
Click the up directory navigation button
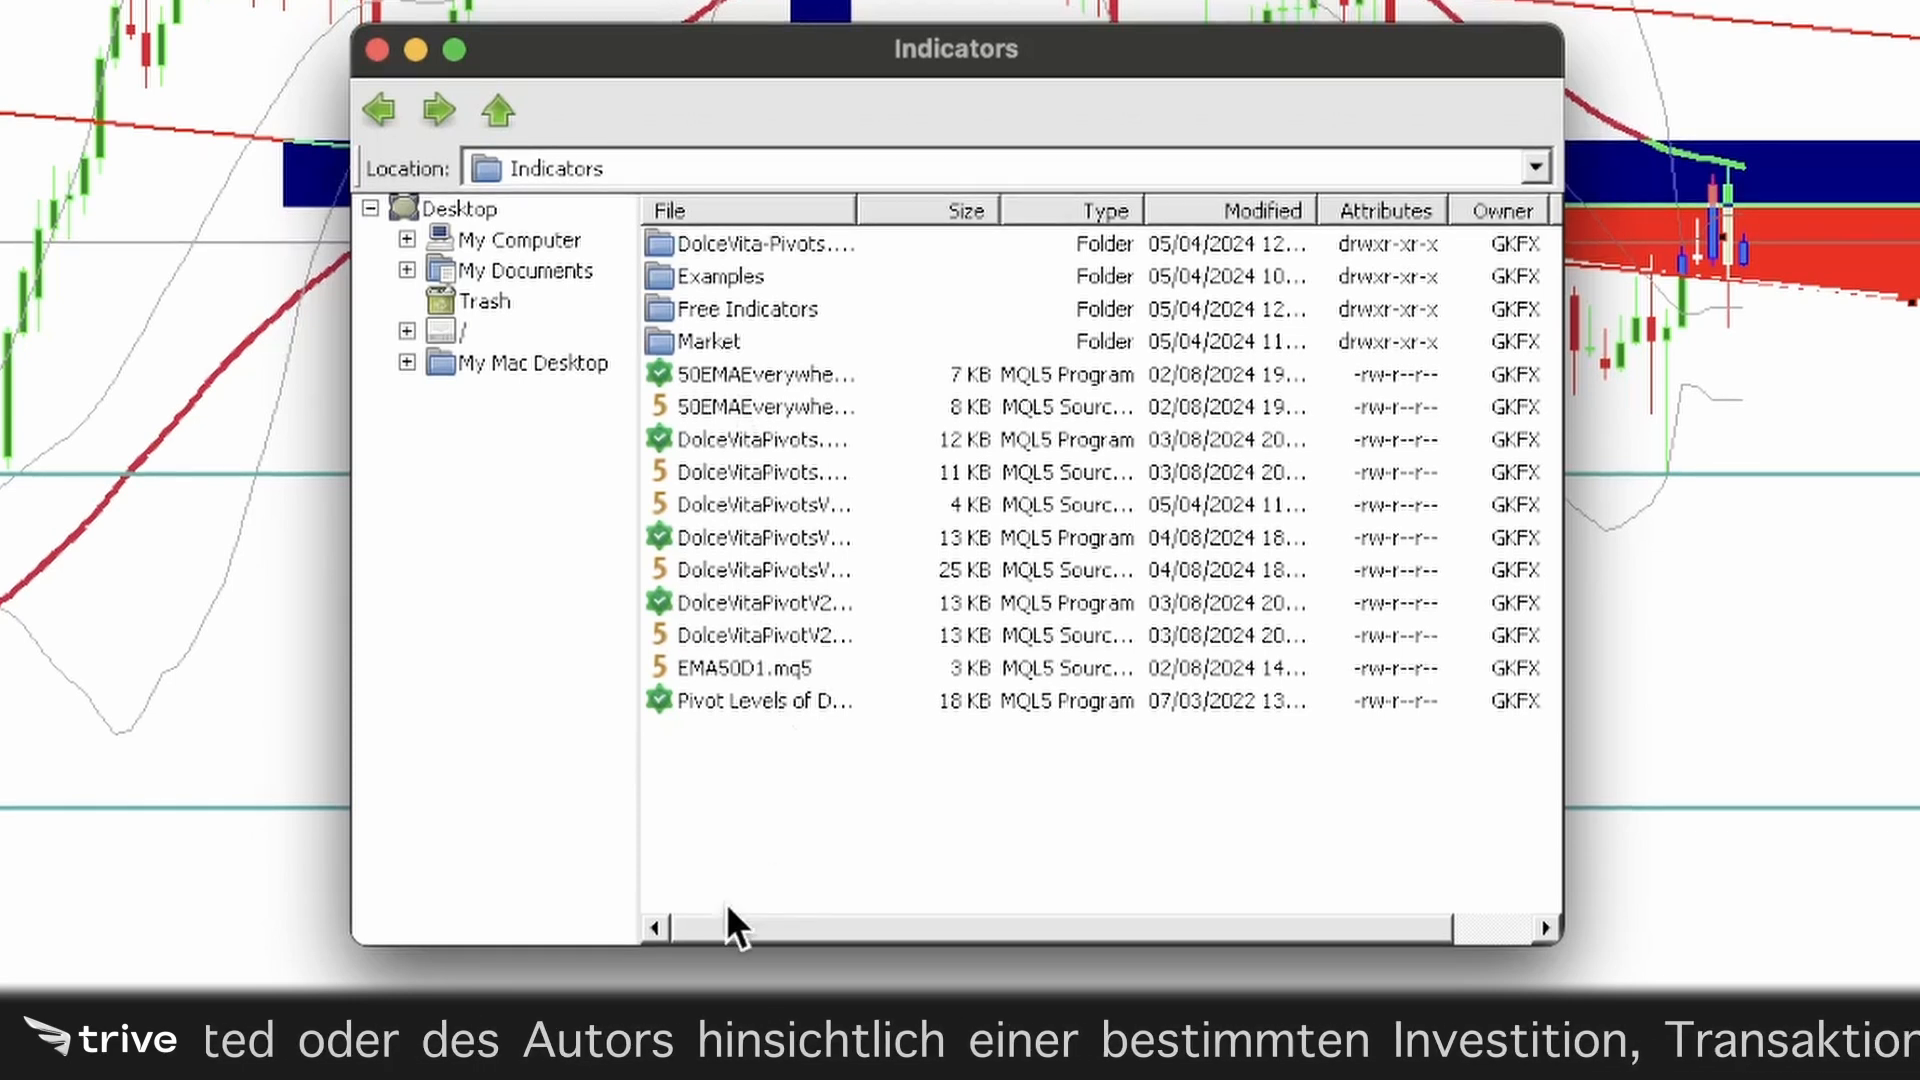498,111
